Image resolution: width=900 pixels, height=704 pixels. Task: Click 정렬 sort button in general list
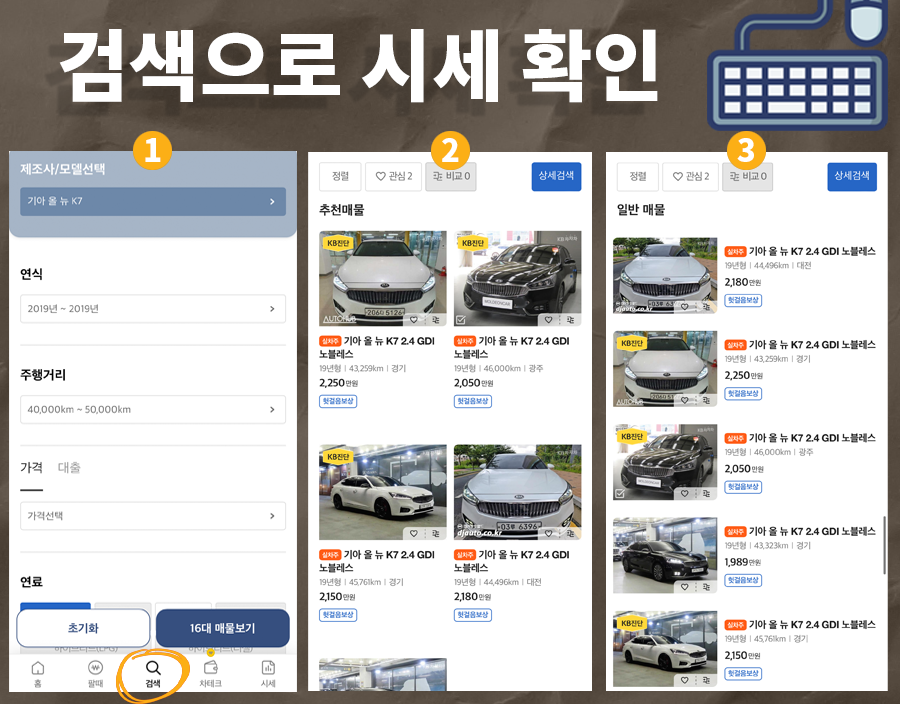638,176
